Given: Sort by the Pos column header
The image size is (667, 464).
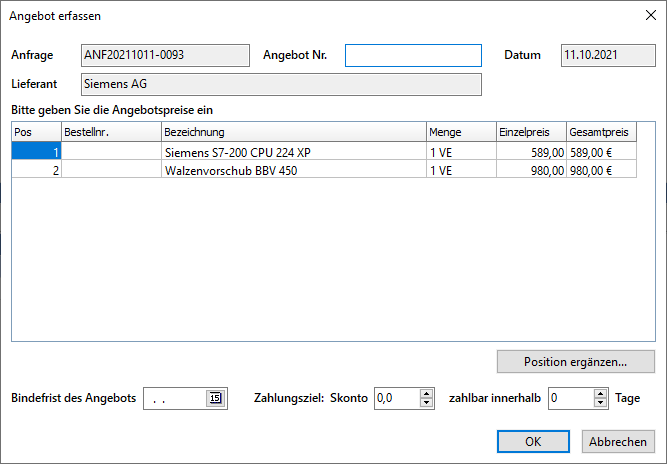Looking at the screenshot, I should click(x=36, y=132).
